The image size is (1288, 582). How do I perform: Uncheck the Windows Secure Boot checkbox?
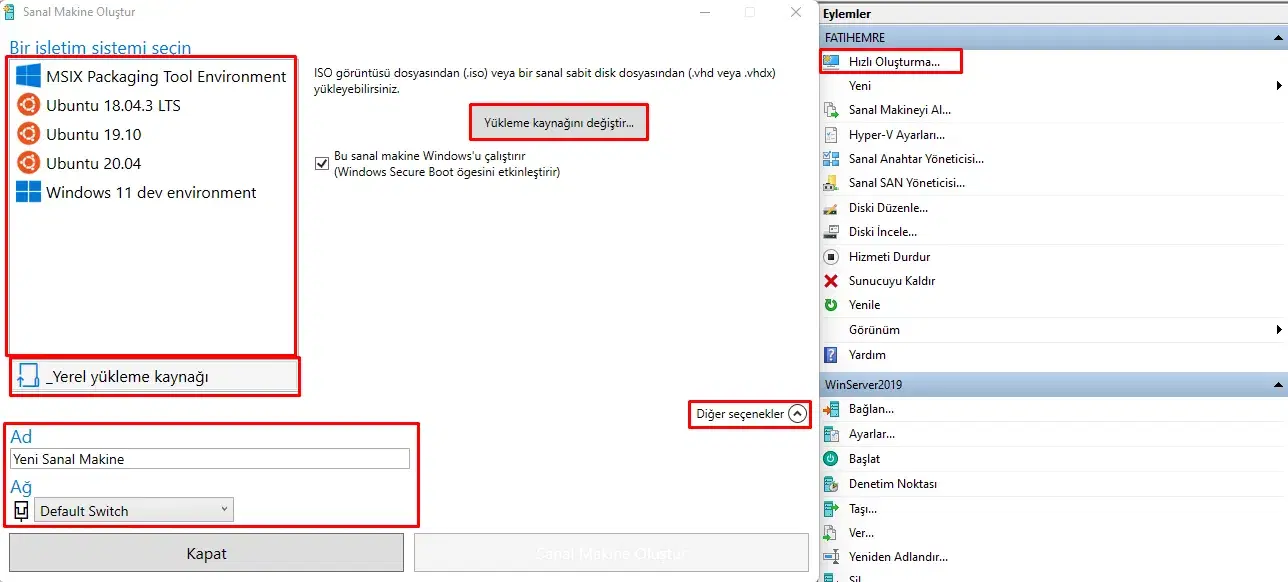[x=322, y=163]
